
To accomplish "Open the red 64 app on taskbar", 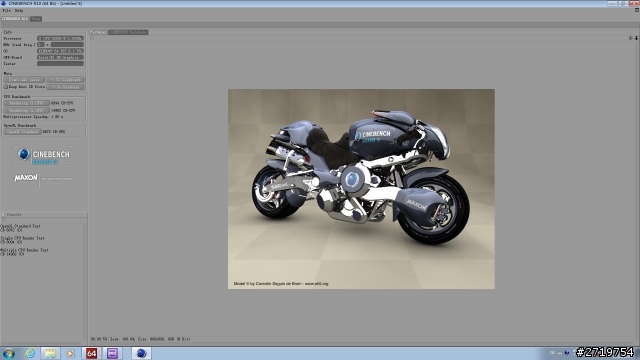I will [x=91, y=353].
